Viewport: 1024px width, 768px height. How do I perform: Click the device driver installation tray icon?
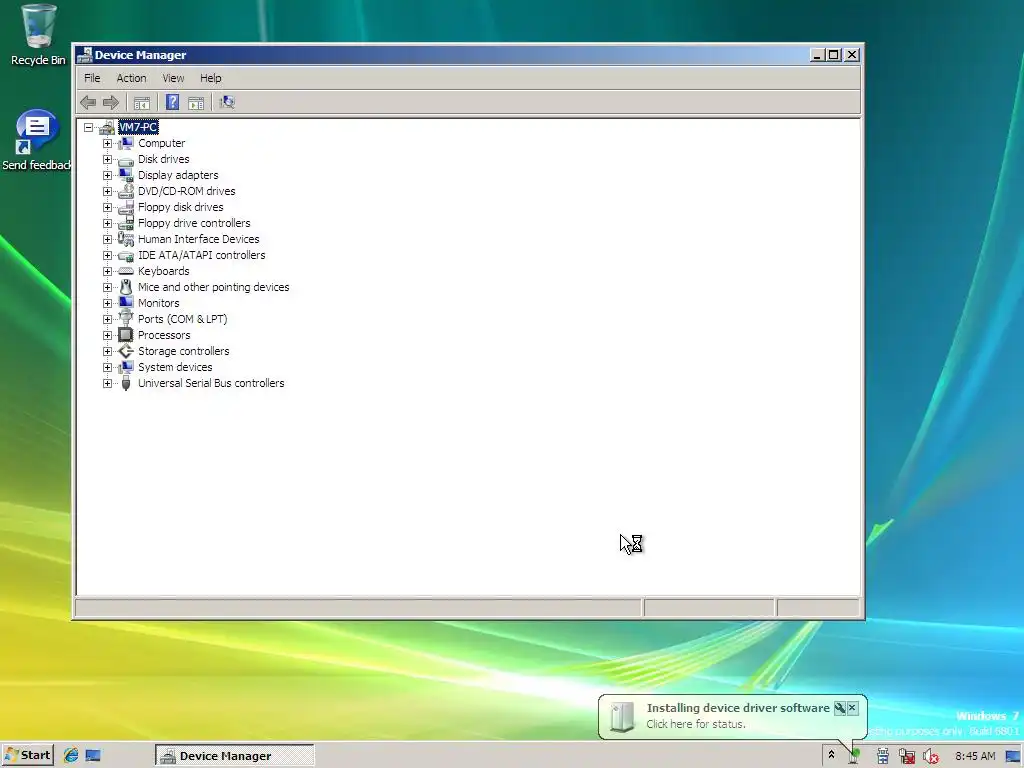pyautogui.click(x=854, y=756)
